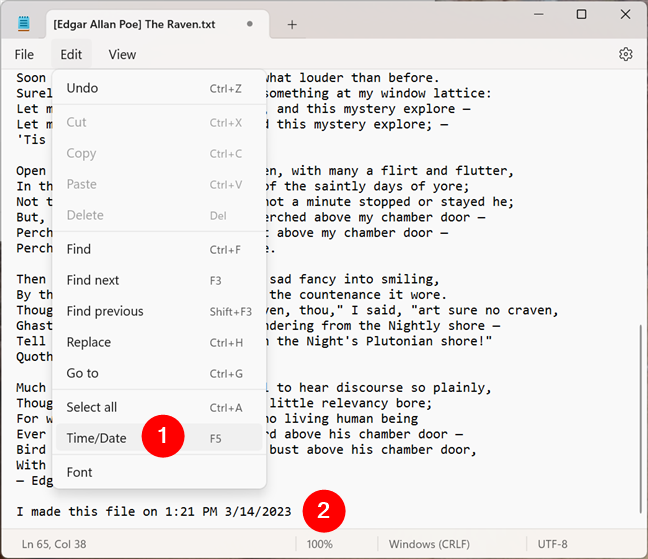The height and width of the screenshot is (559, 648).
Task: Select Find previous menu entry
Action: click(159, 311)
